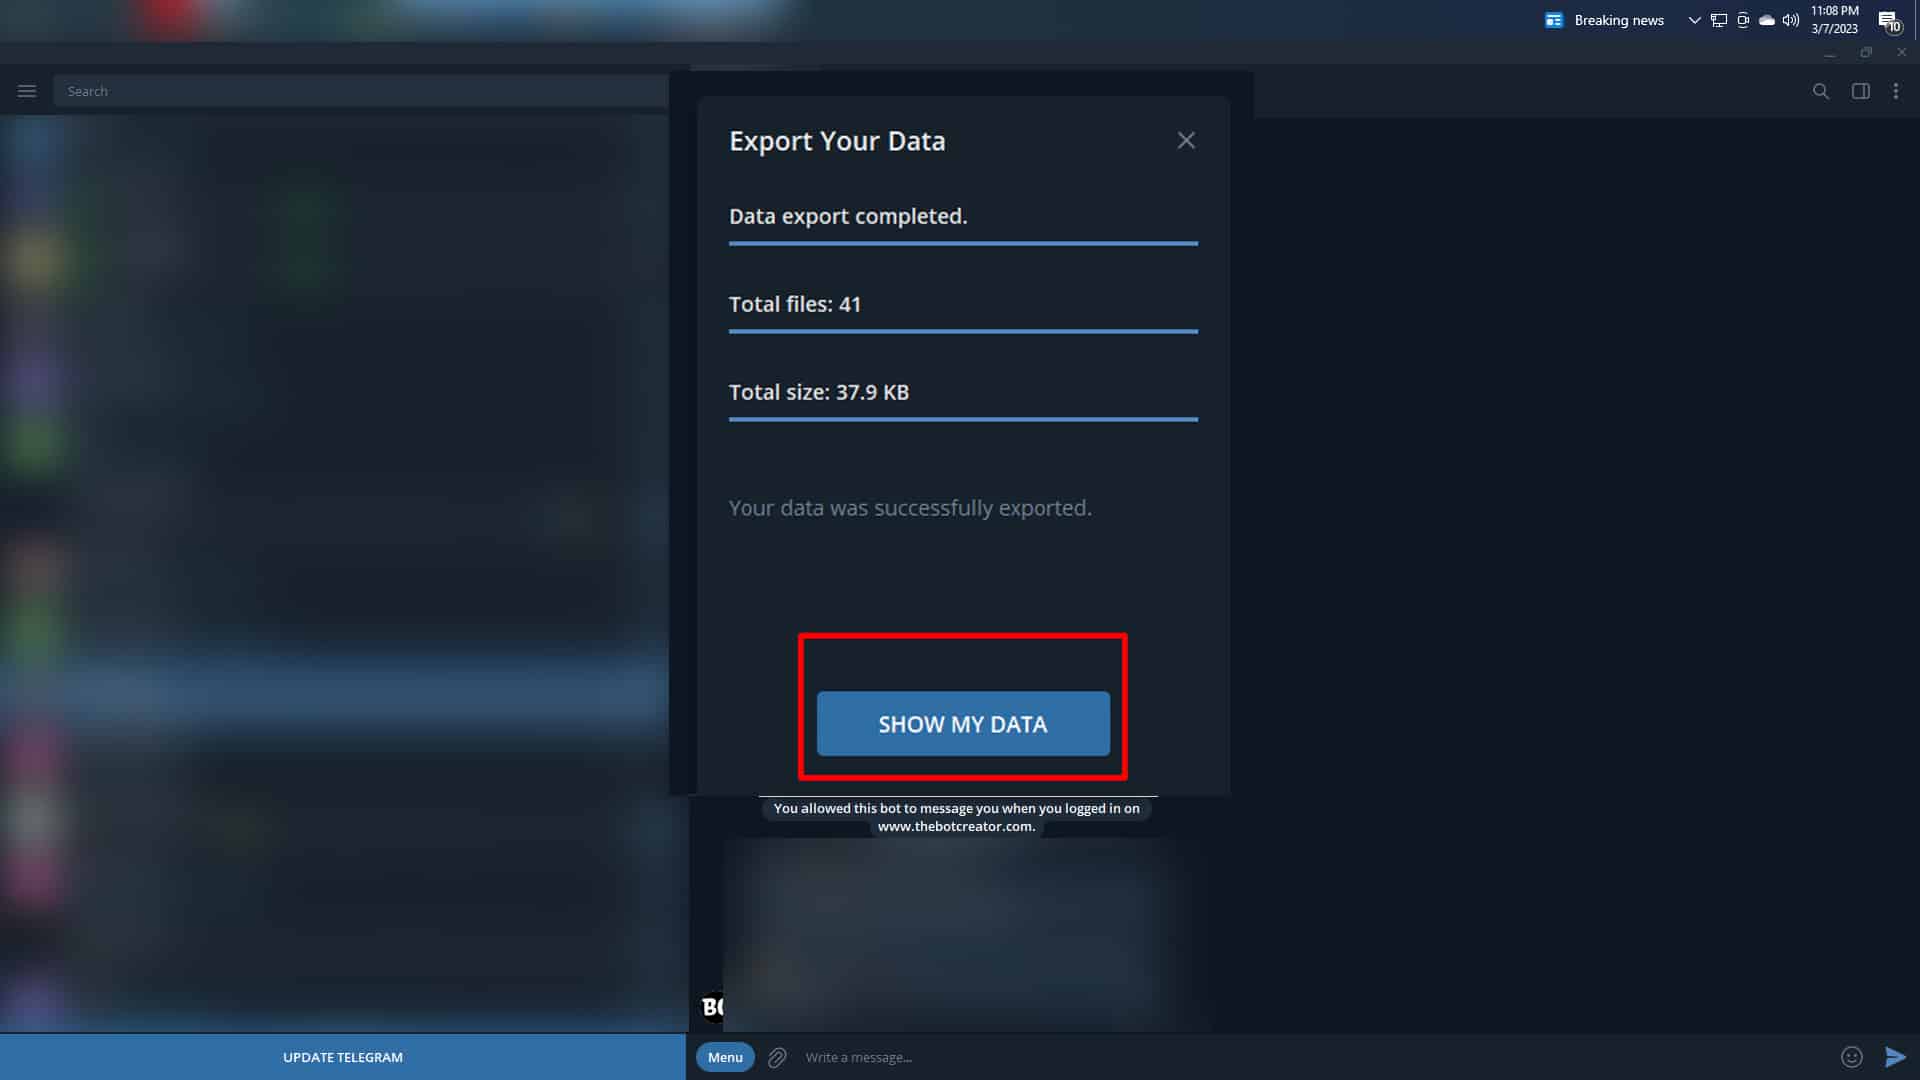Image resolution: width=1920 pixels, height=1080 pixels.
Task: Click the emoji icon in message bar
Action: (1851, 1056)
